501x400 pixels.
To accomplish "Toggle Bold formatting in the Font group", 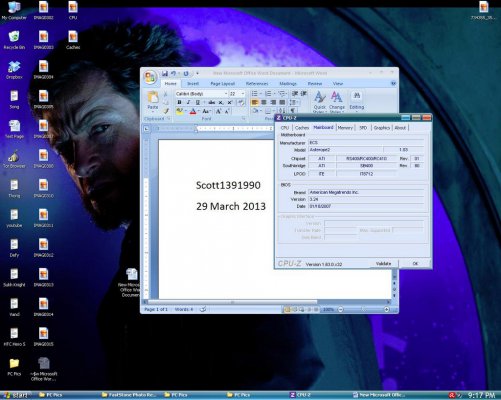I will (179, 102).
